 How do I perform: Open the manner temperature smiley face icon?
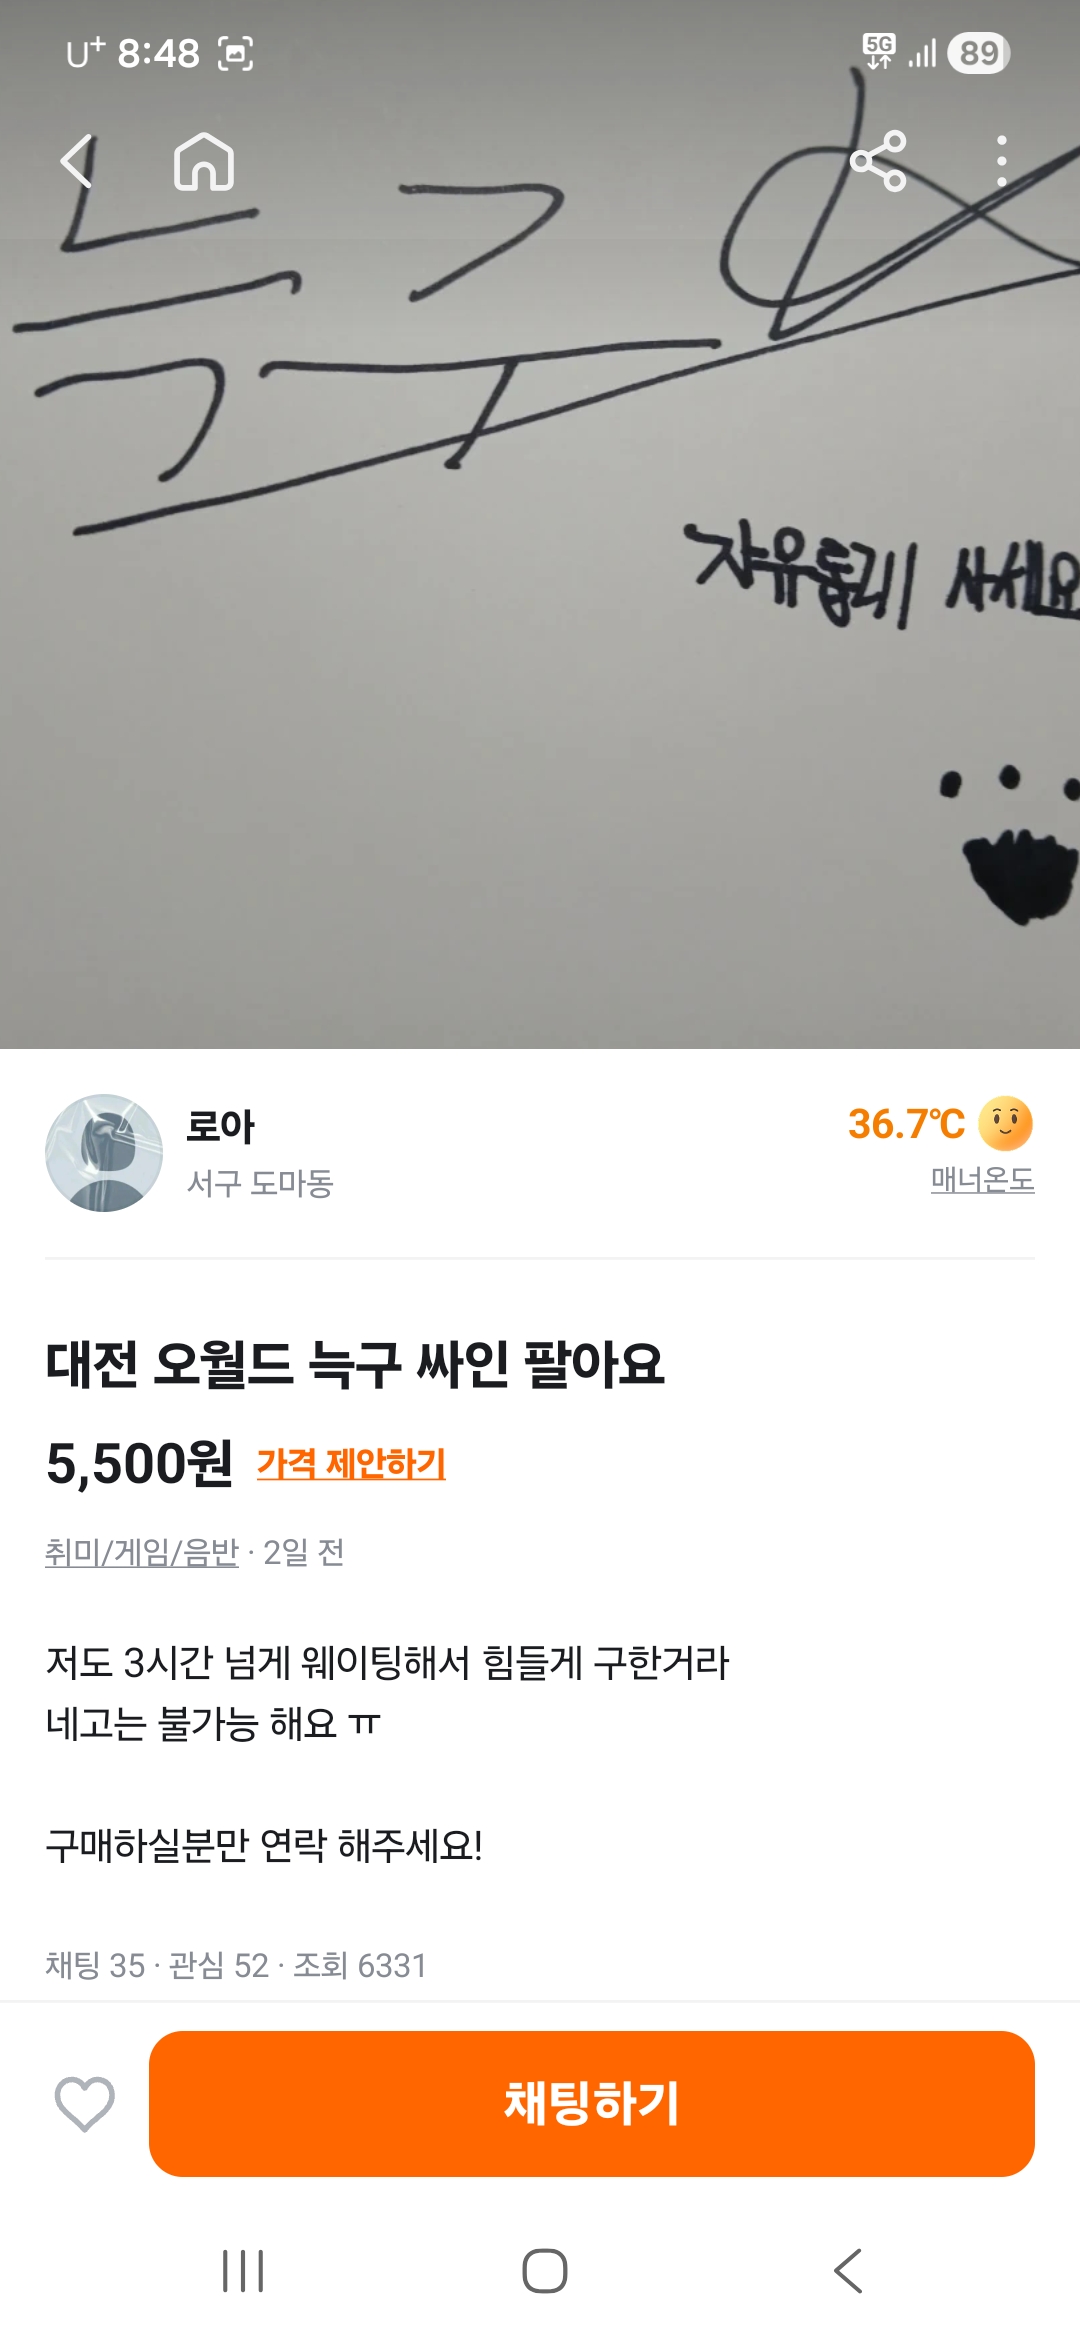tap(1006, 1123)
